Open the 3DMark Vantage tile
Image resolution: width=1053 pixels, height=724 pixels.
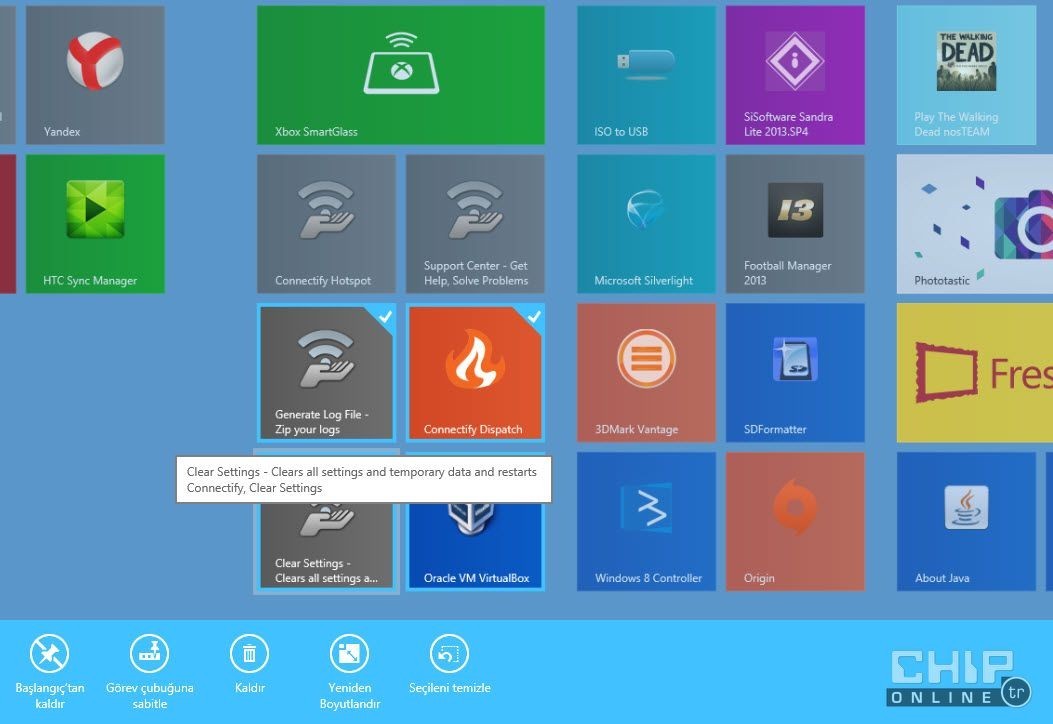pos(646,373)
